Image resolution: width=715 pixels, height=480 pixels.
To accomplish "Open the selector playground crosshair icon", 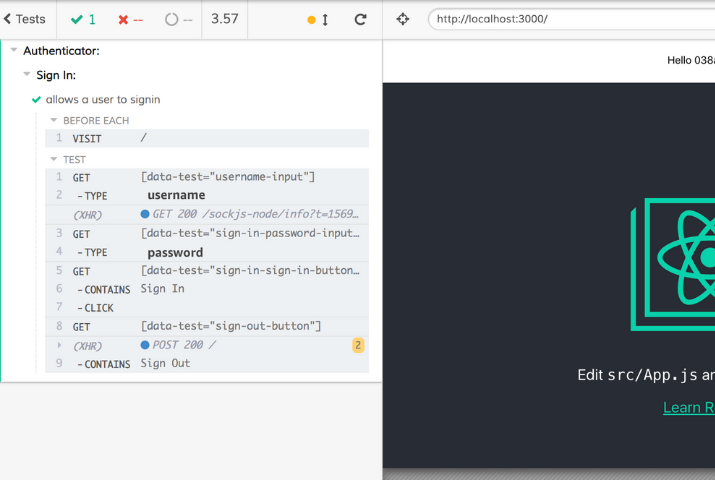I will point(403,19).
